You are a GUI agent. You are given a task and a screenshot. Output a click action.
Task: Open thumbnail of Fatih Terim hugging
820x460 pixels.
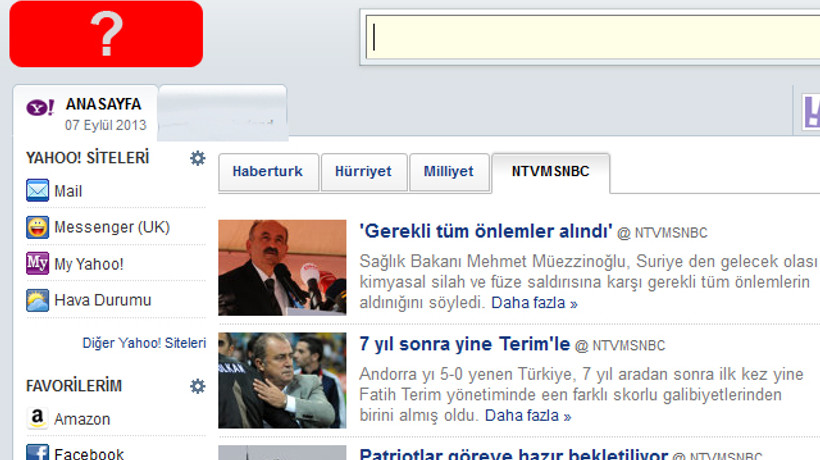click(x=282, y=381)
